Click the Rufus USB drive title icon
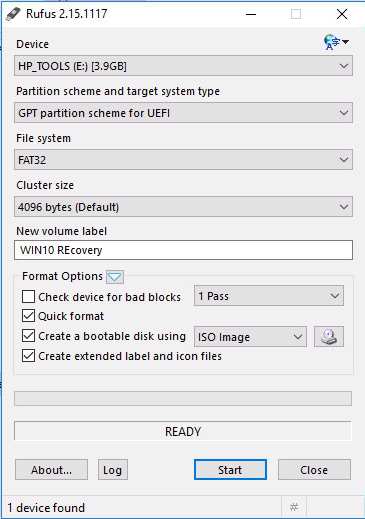Image resolution: width=365 pixels, height=519 pixels. click(x=14, y=14)
